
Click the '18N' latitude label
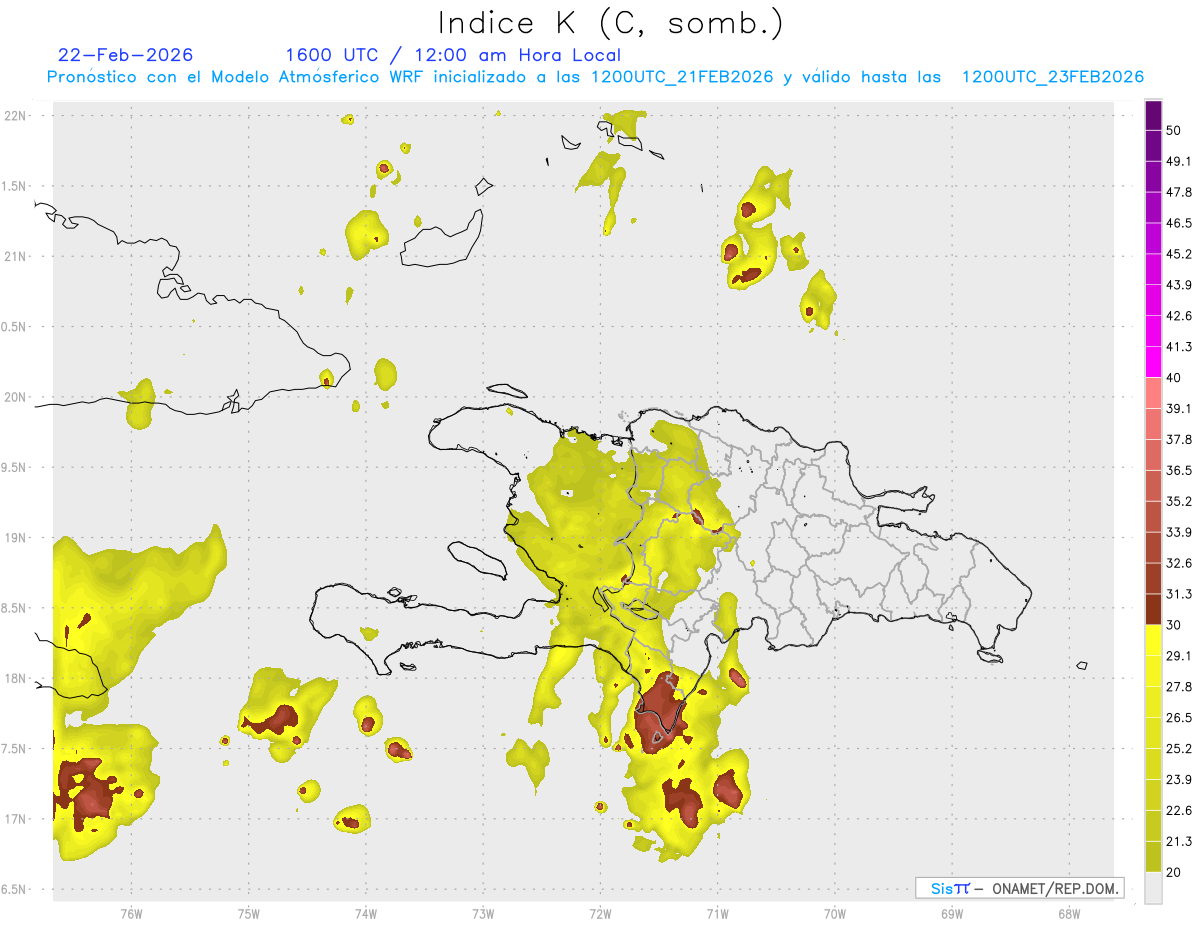tap(16, 678)
